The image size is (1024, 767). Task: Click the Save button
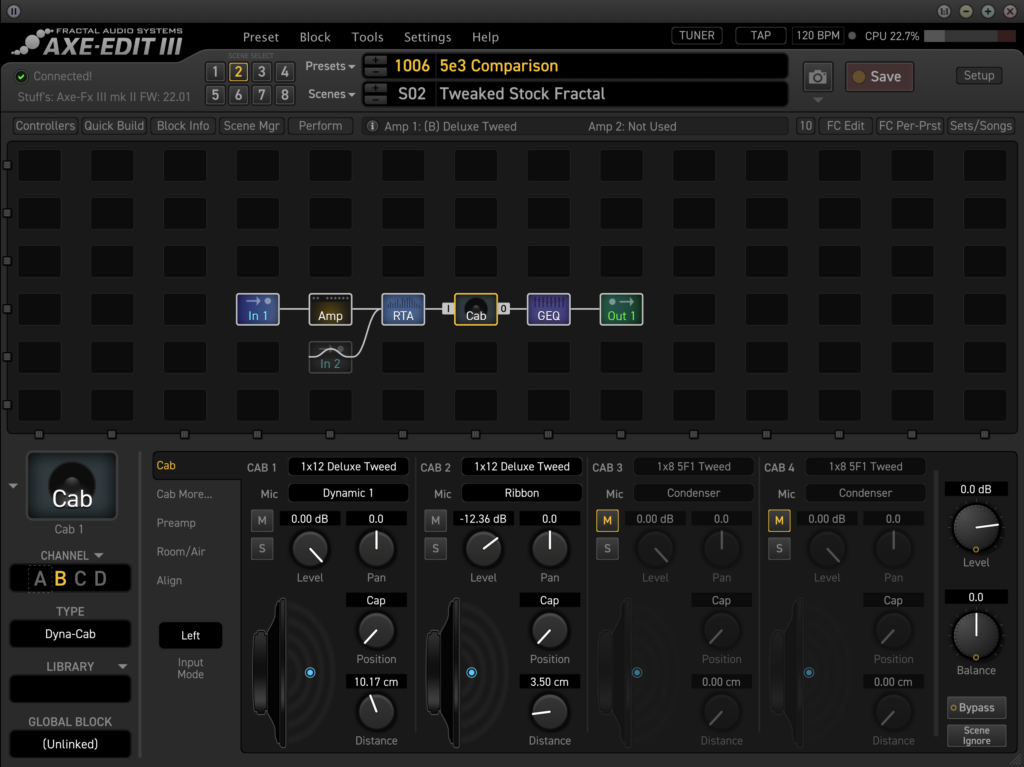pos(879,76)
